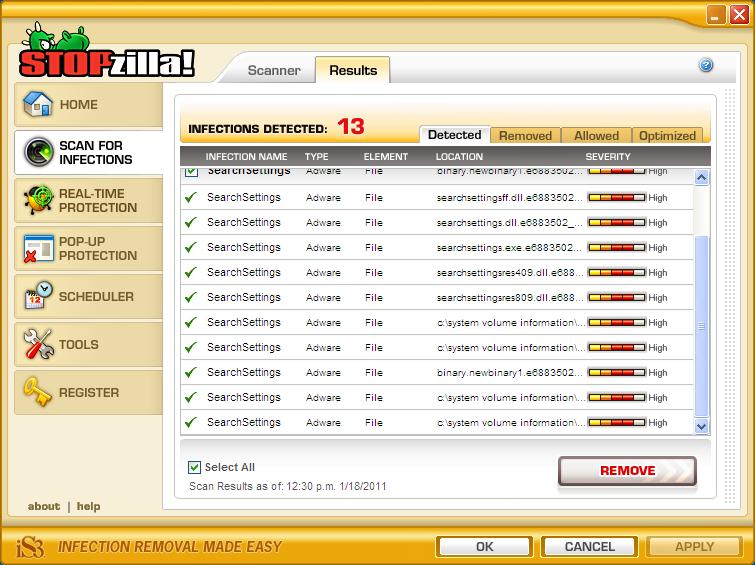
Task: Click the SCHEDULER sidebar label
Action: pos(96,296)
